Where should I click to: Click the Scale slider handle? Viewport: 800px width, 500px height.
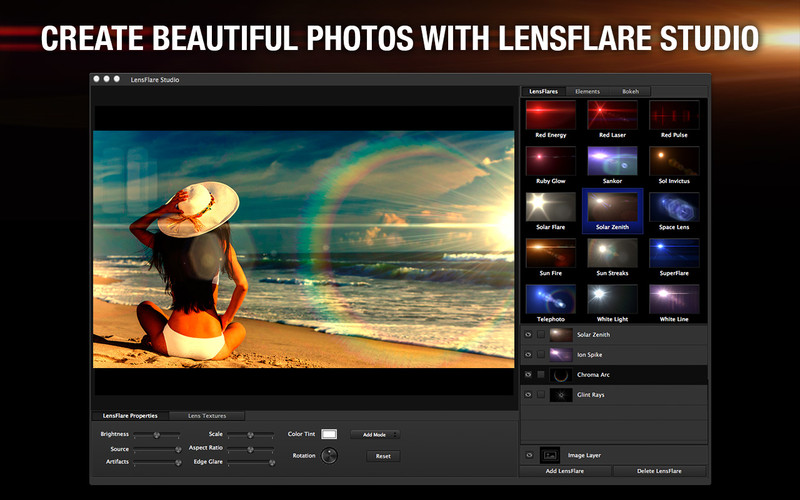(x=251, y=435)
